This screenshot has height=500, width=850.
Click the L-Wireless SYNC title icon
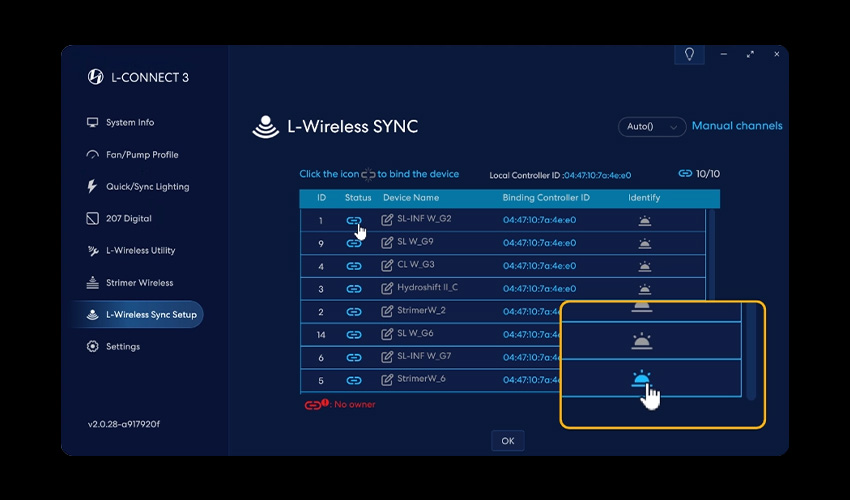point(265,127)
